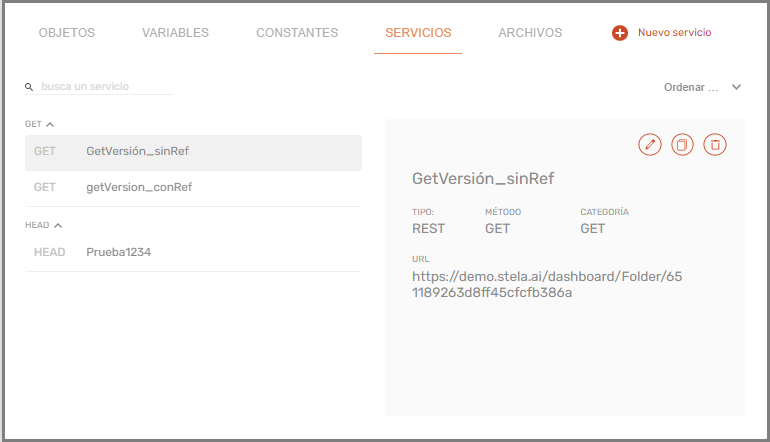Open the ARCHIVOS tab

(530, 32)
